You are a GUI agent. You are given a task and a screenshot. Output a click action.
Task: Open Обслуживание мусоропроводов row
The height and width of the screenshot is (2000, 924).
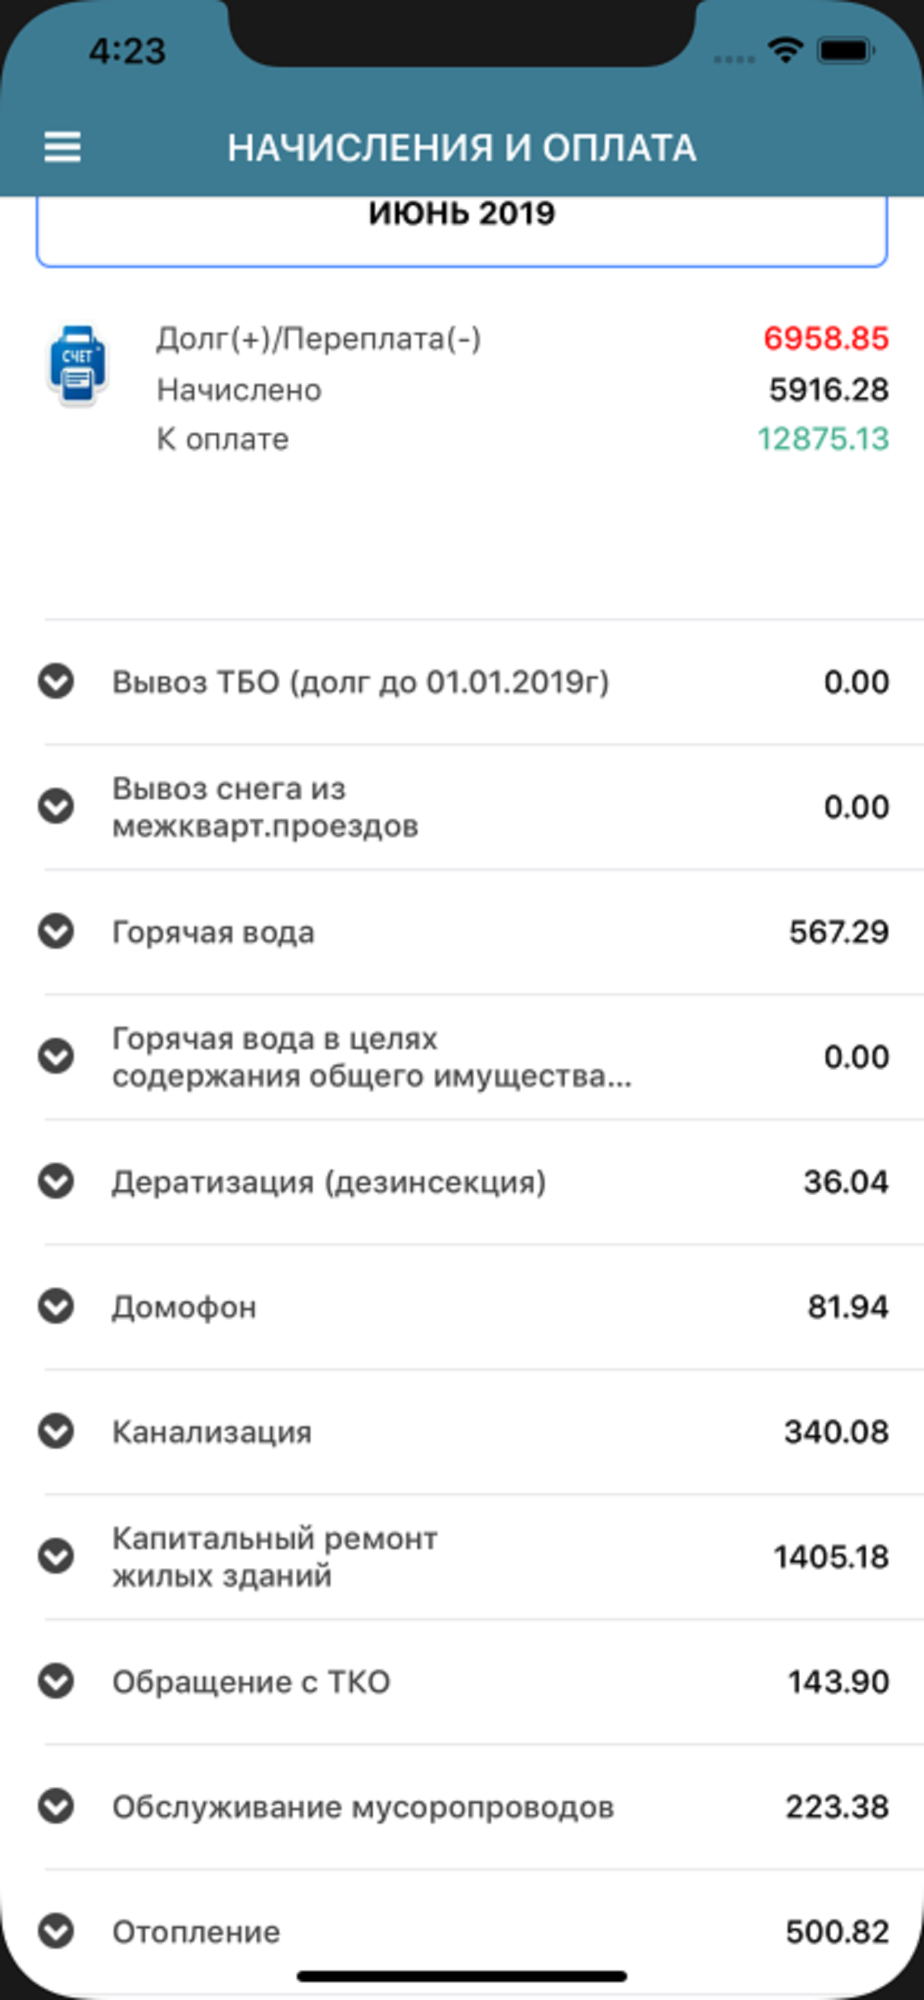pos(483,1807)
